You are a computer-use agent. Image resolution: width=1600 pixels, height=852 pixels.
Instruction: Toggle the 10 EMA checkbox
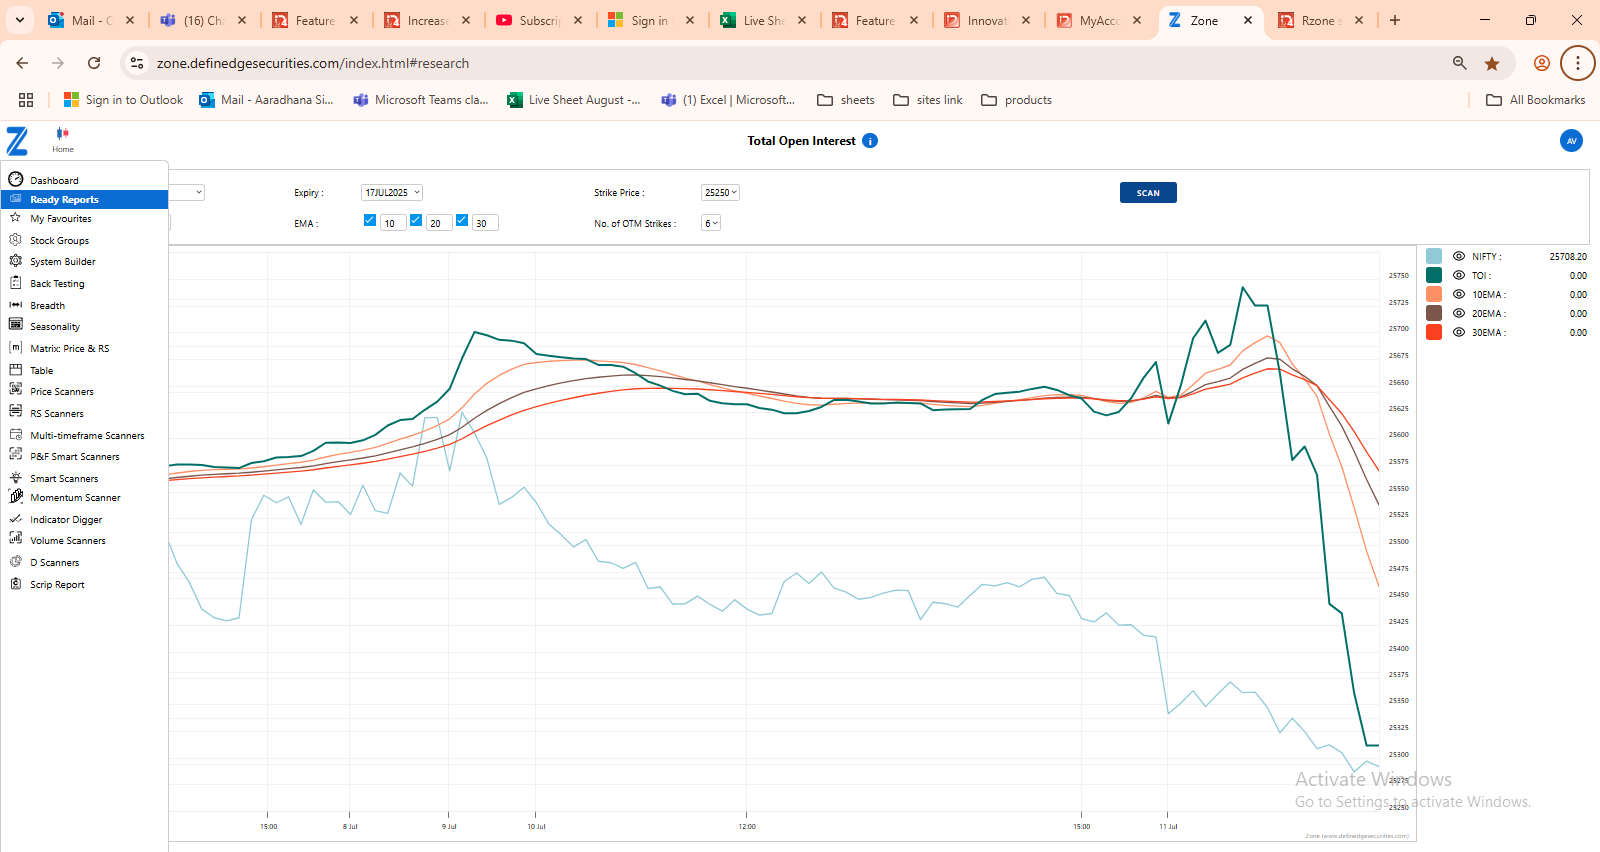pyautogui.click(x=370, y=220)
